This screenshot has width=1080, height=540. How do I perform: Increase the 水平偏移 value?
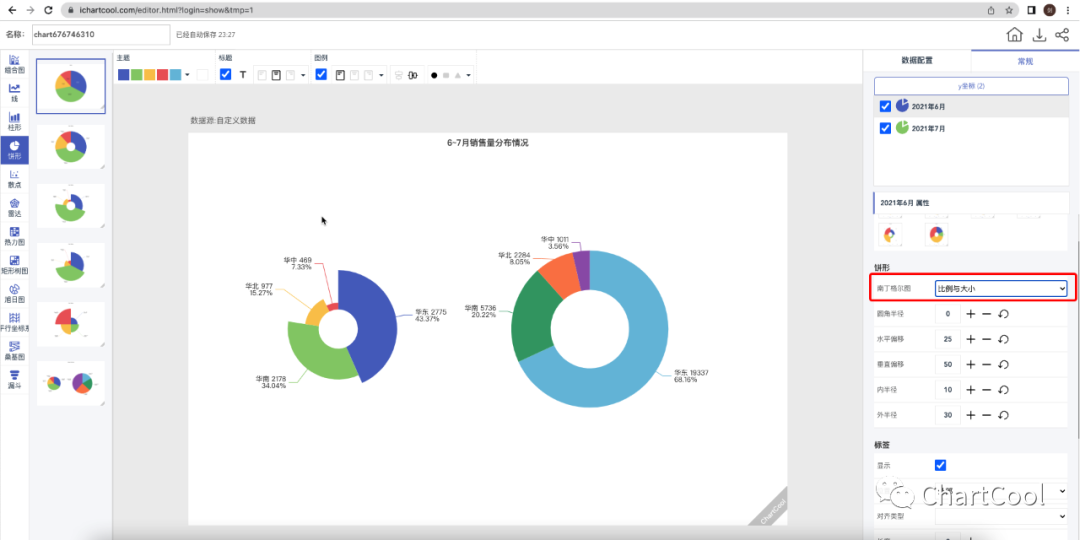tap(970, 339)
